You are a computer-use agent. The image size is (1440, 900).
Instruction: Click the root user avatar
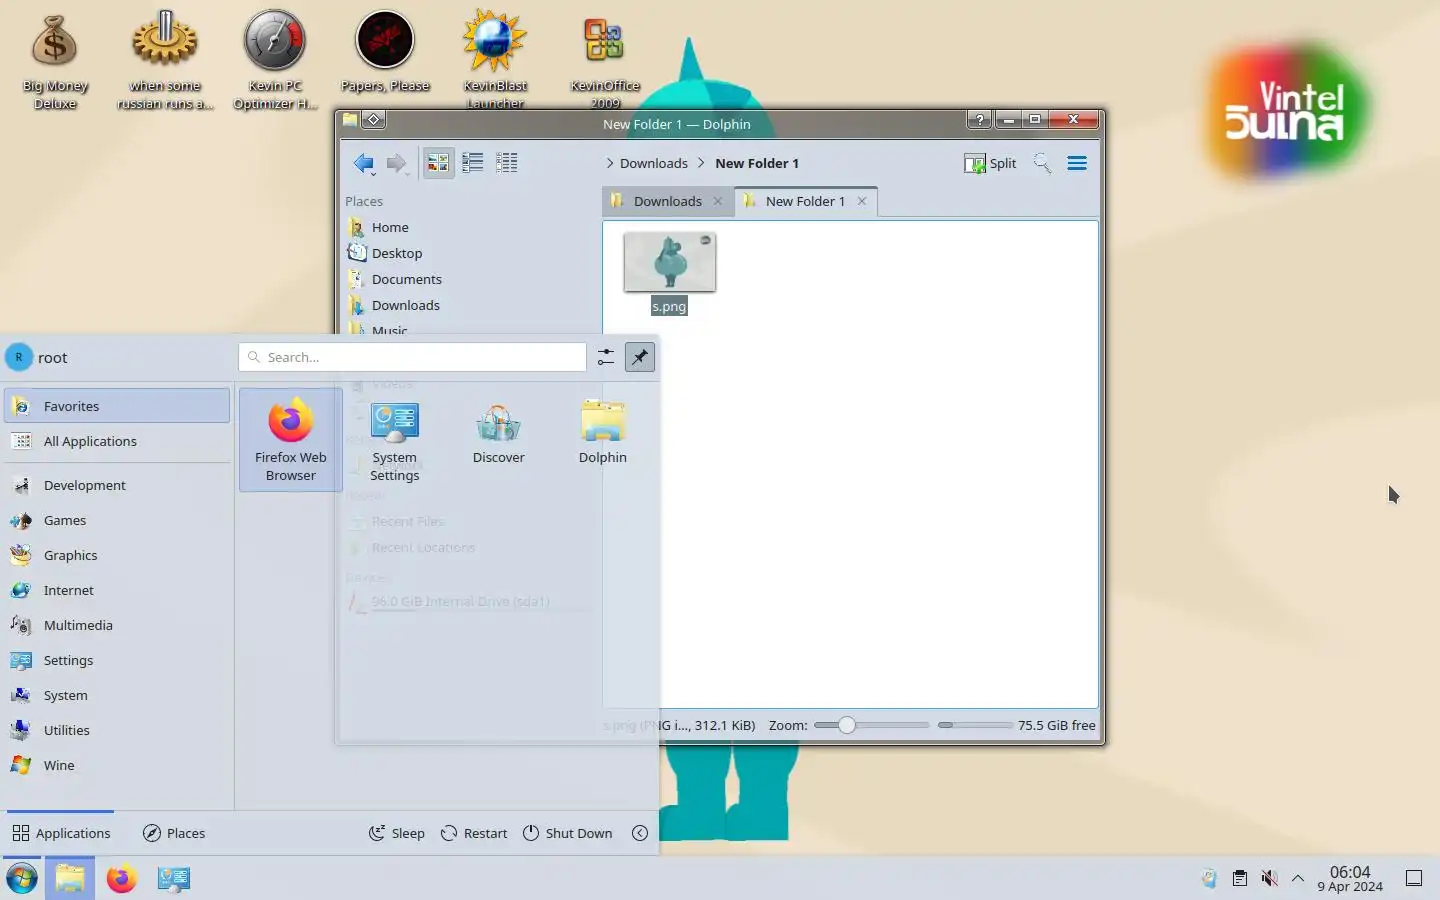(18, 357)
